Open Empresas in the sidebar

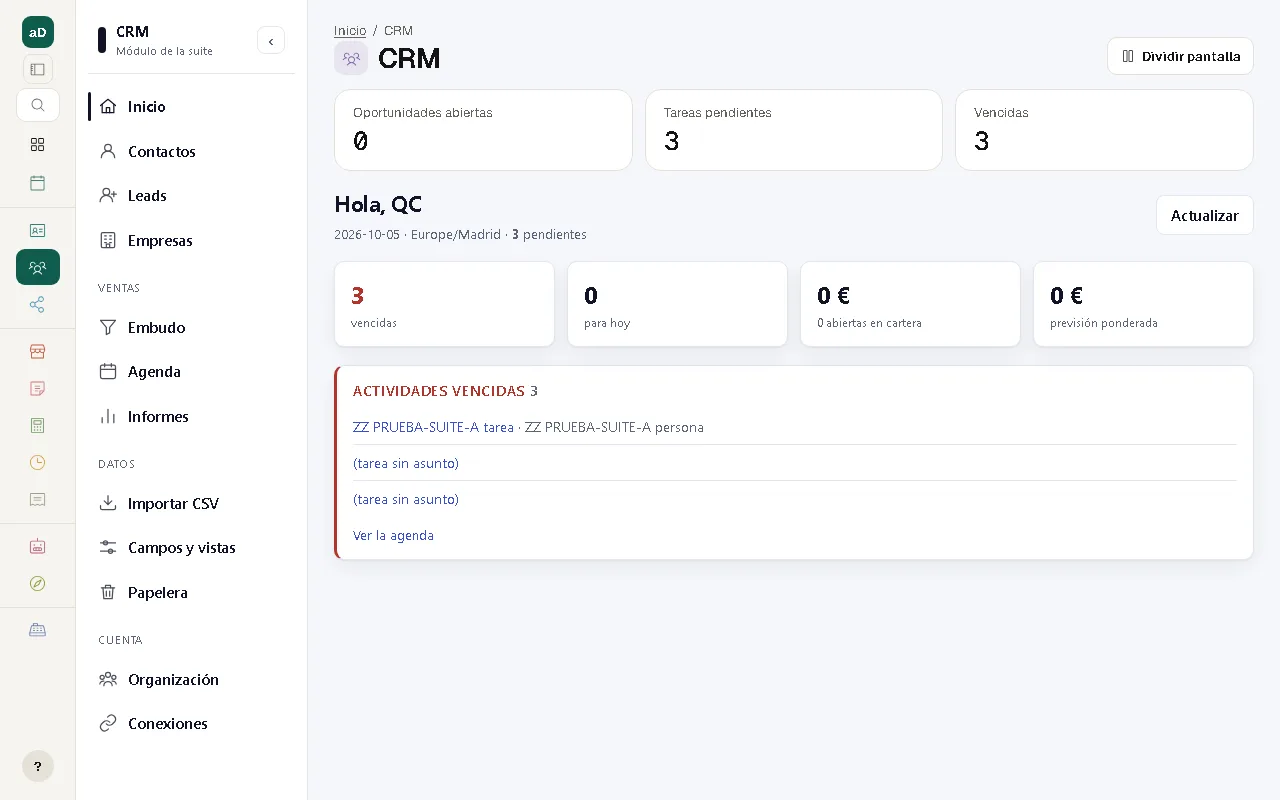click(x=191, y=240)
